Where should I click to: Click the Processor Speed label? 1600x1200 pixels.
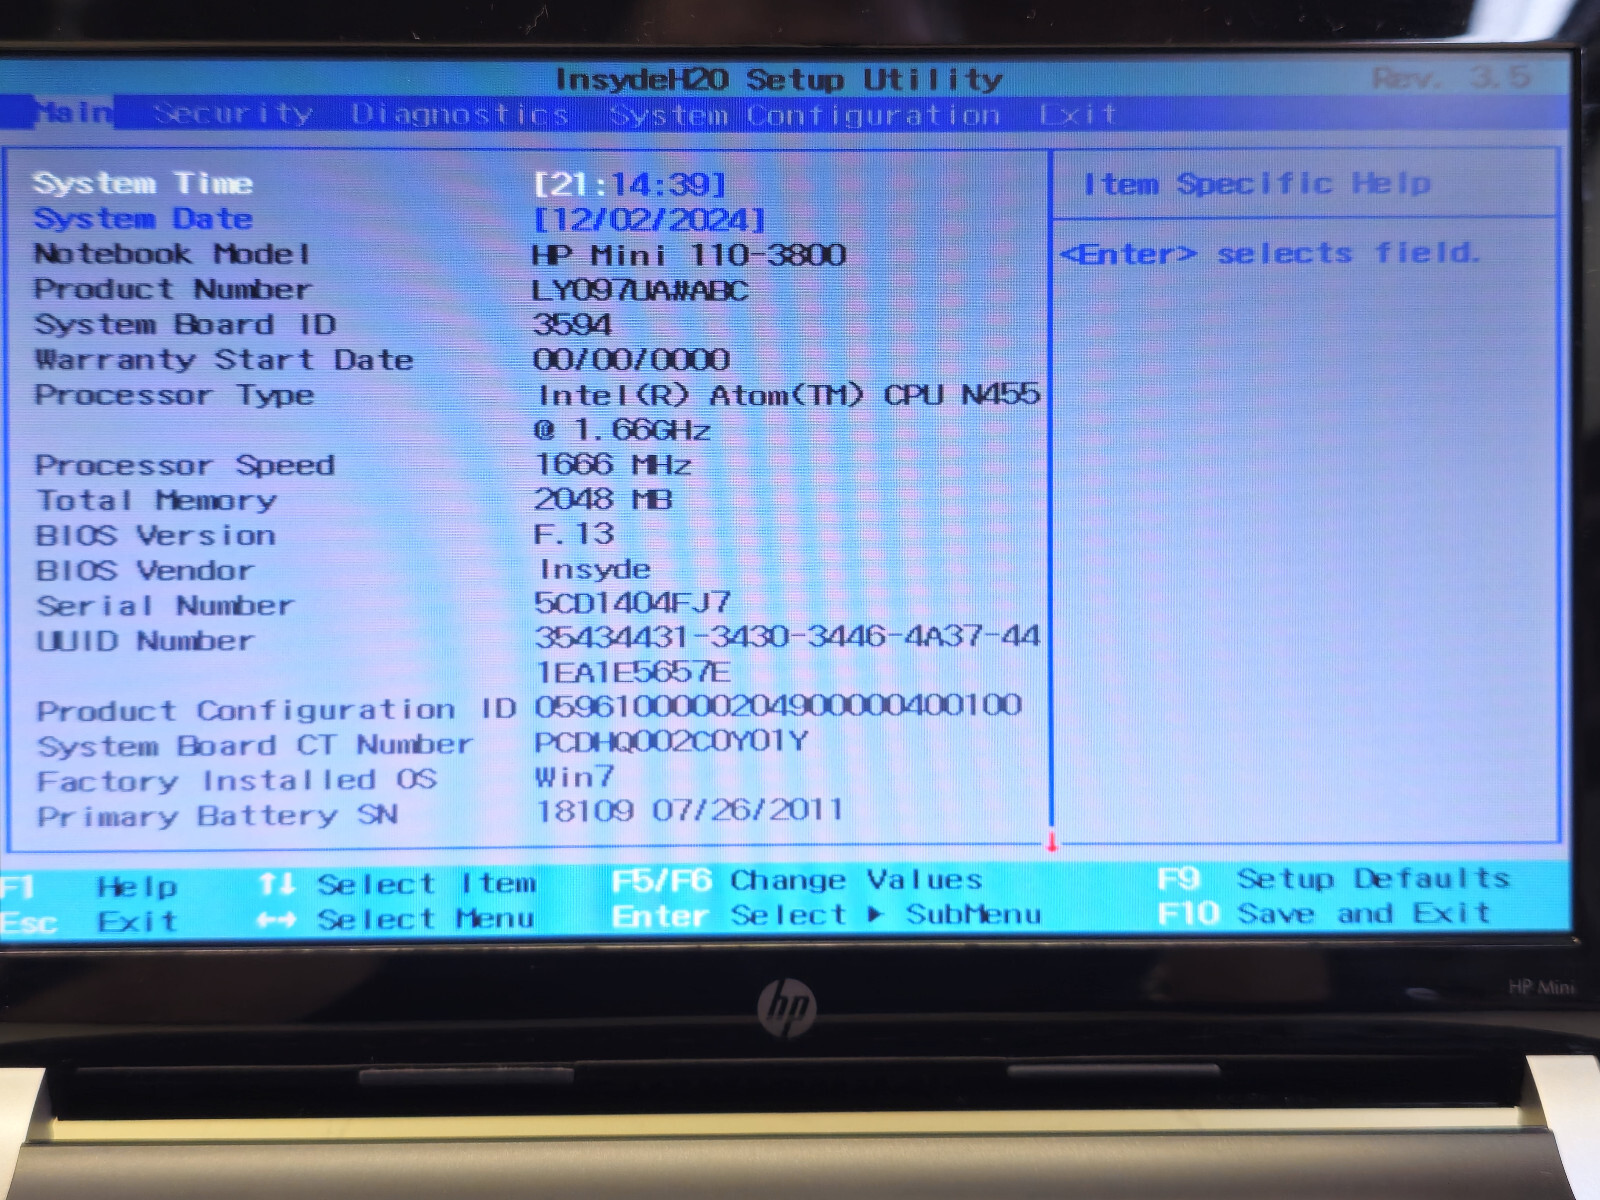(185, 465)
